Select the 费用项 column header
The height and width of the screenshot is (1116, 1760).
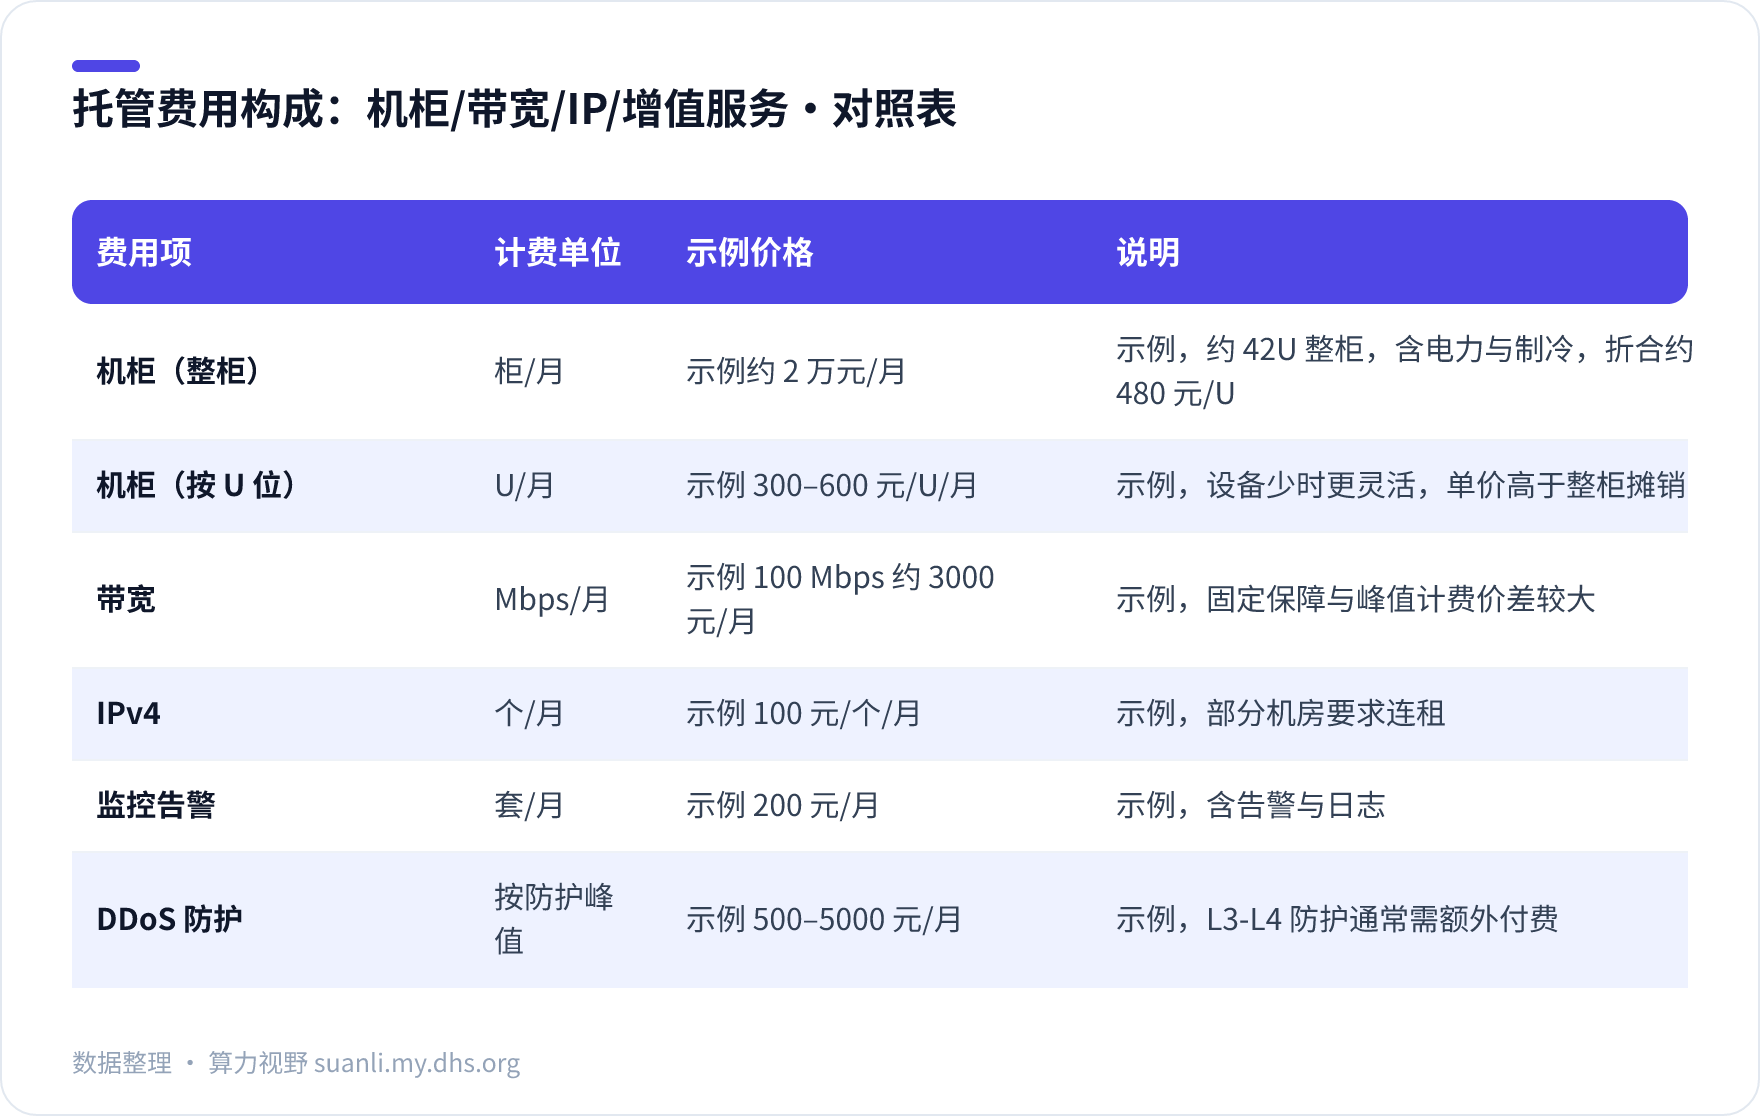144,252
